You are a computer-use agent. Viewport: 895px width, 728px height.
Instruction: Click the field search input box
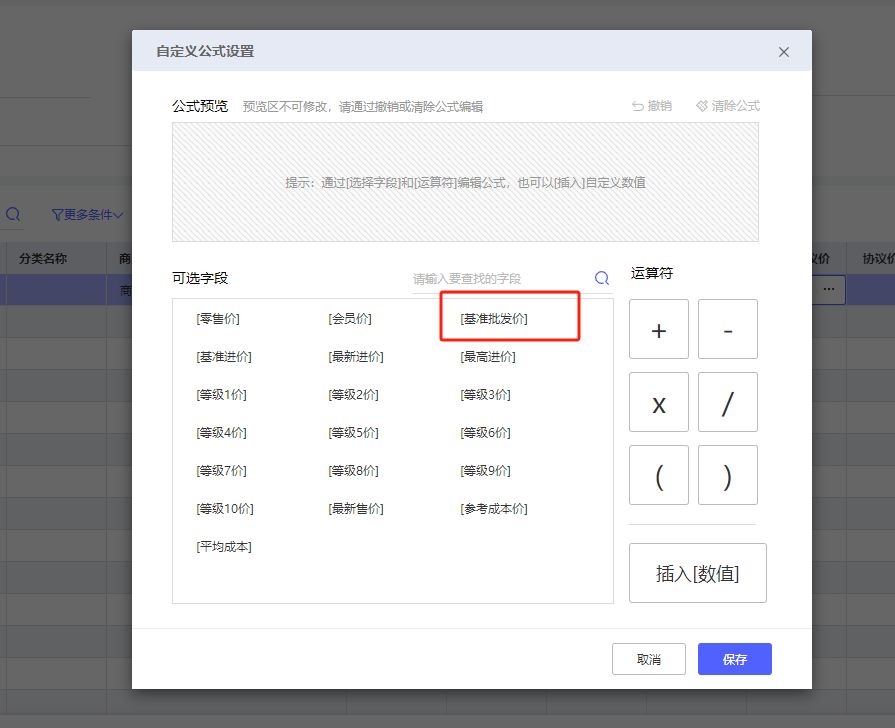[500, 279]
